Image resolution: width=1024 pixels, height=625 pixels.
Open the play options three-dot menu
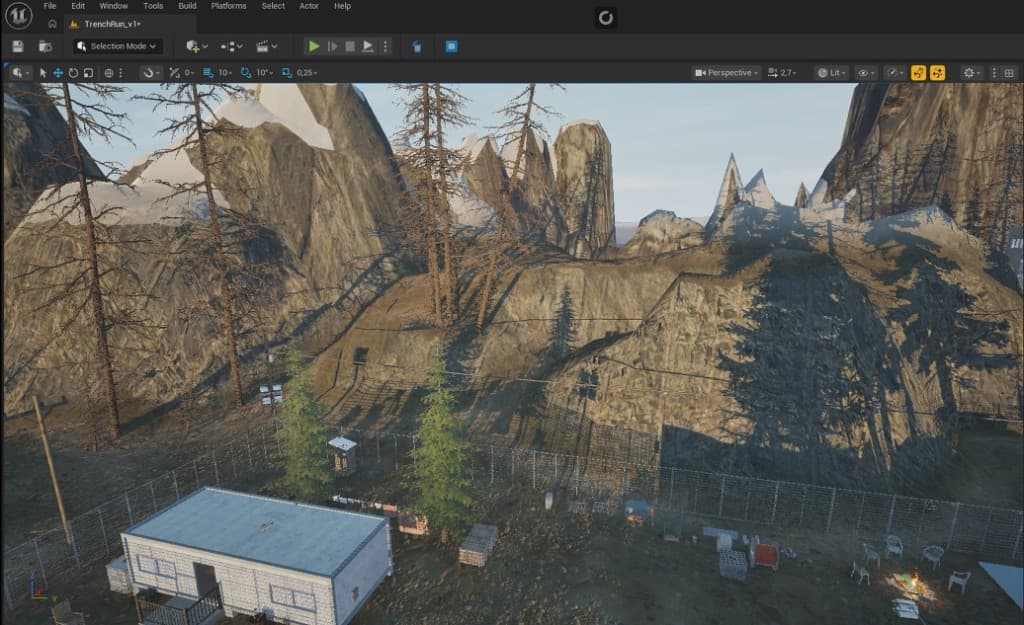click(x=385, y=46)
